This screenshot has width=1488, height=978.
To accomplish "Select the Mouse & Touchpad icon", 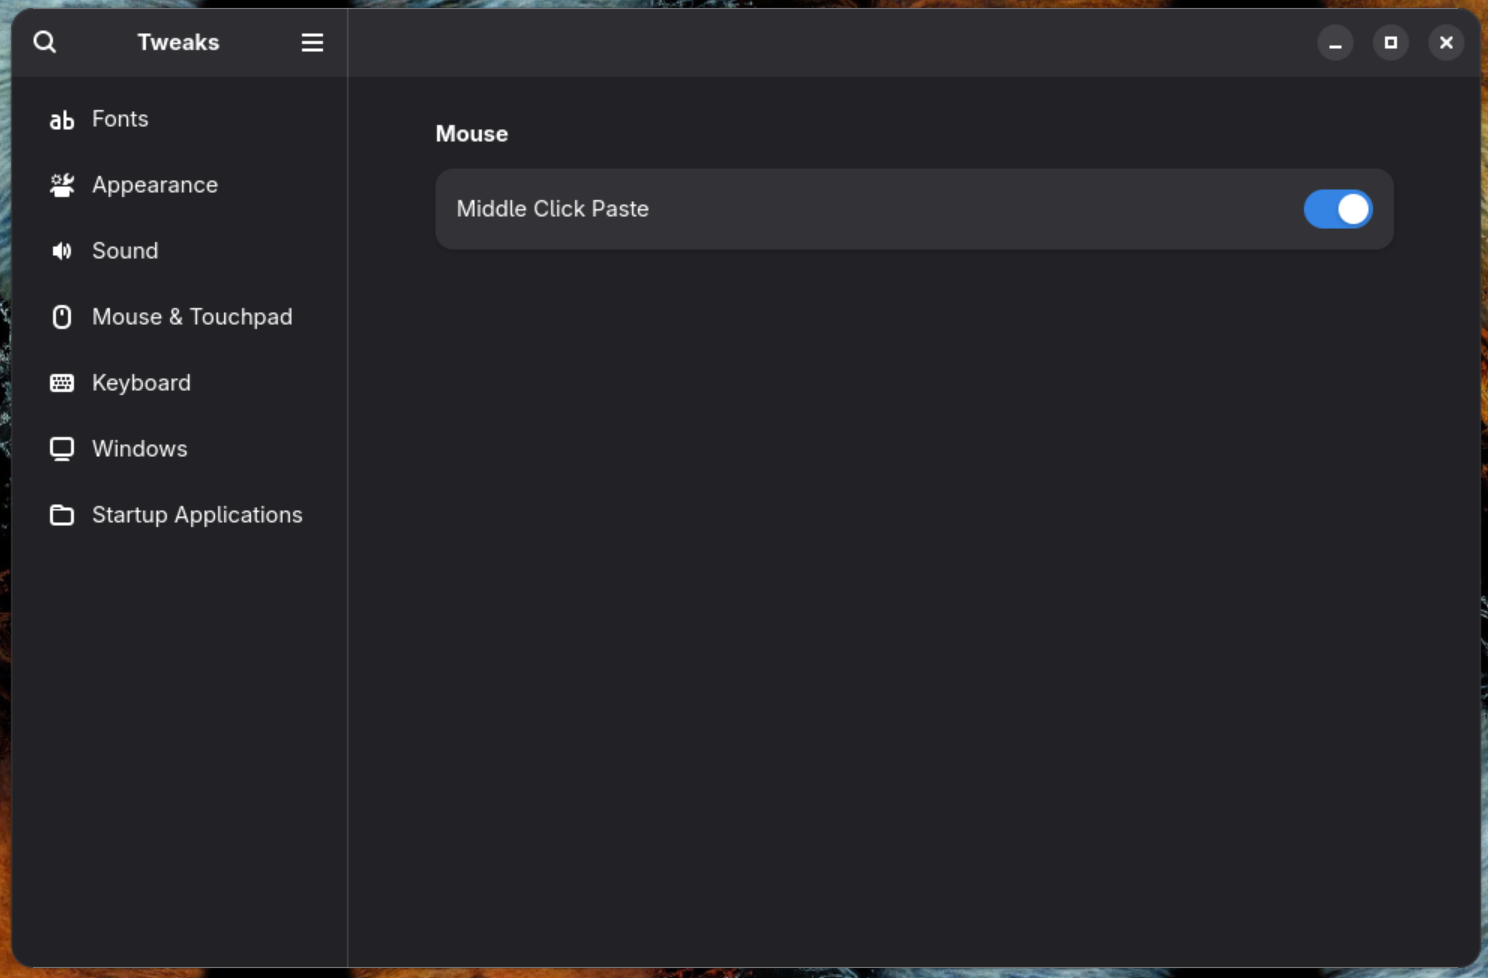I will pos(61,316).
